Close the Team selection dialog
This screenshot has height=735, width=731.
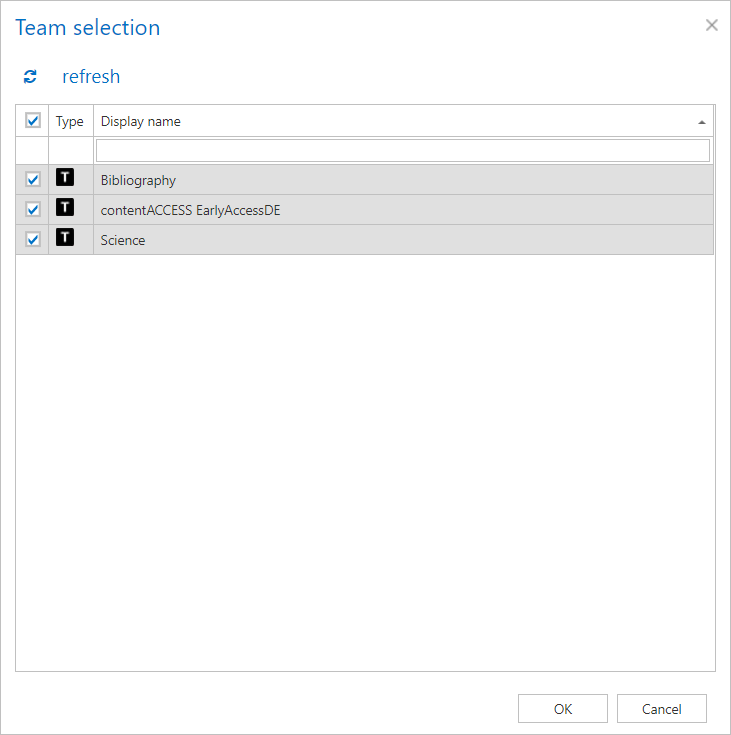point(712,26)
